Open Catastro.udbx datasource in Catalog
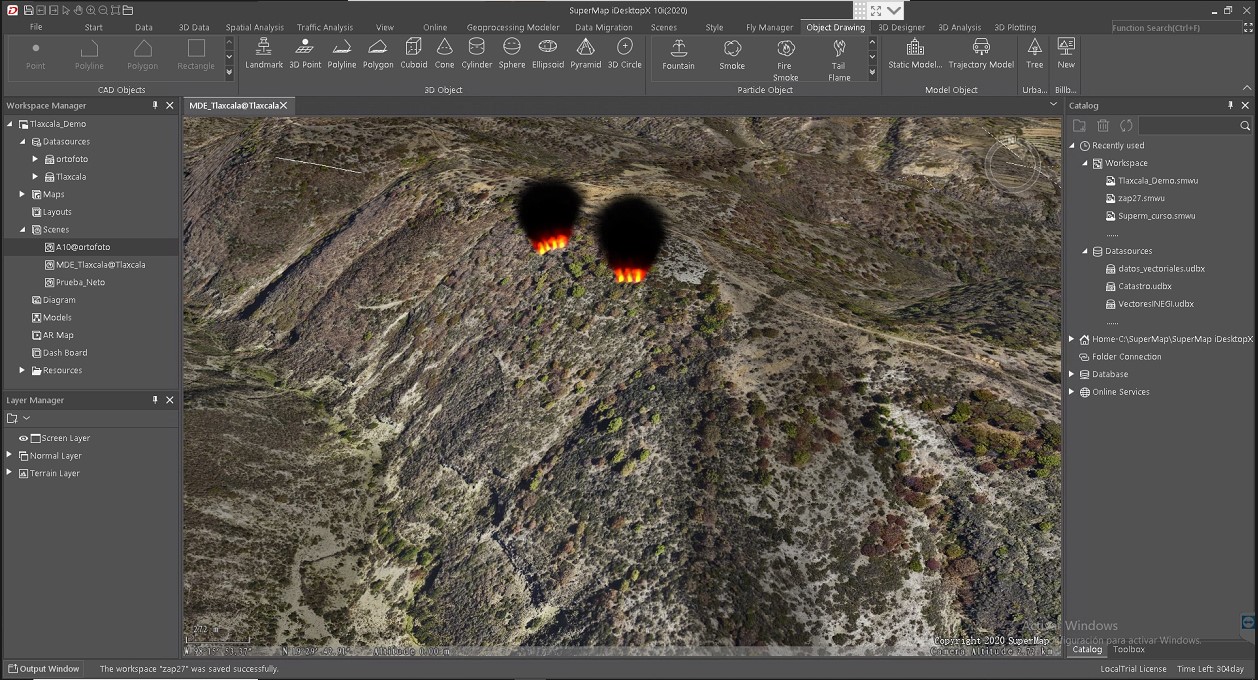 1144,286
